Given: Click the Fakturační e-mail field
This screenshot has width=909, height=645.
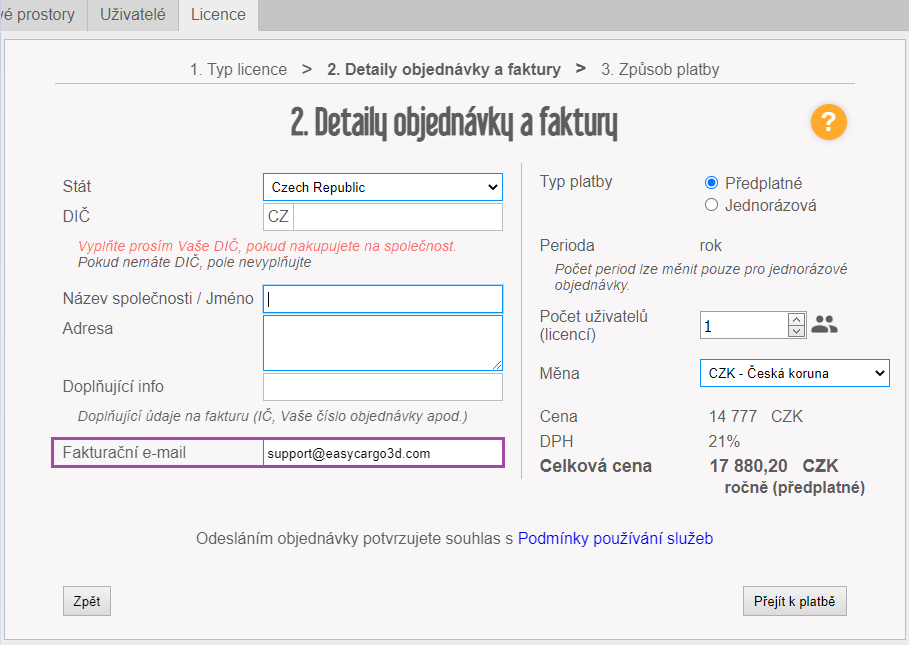Looking at the screenshot, I should [x=383, y=453].
